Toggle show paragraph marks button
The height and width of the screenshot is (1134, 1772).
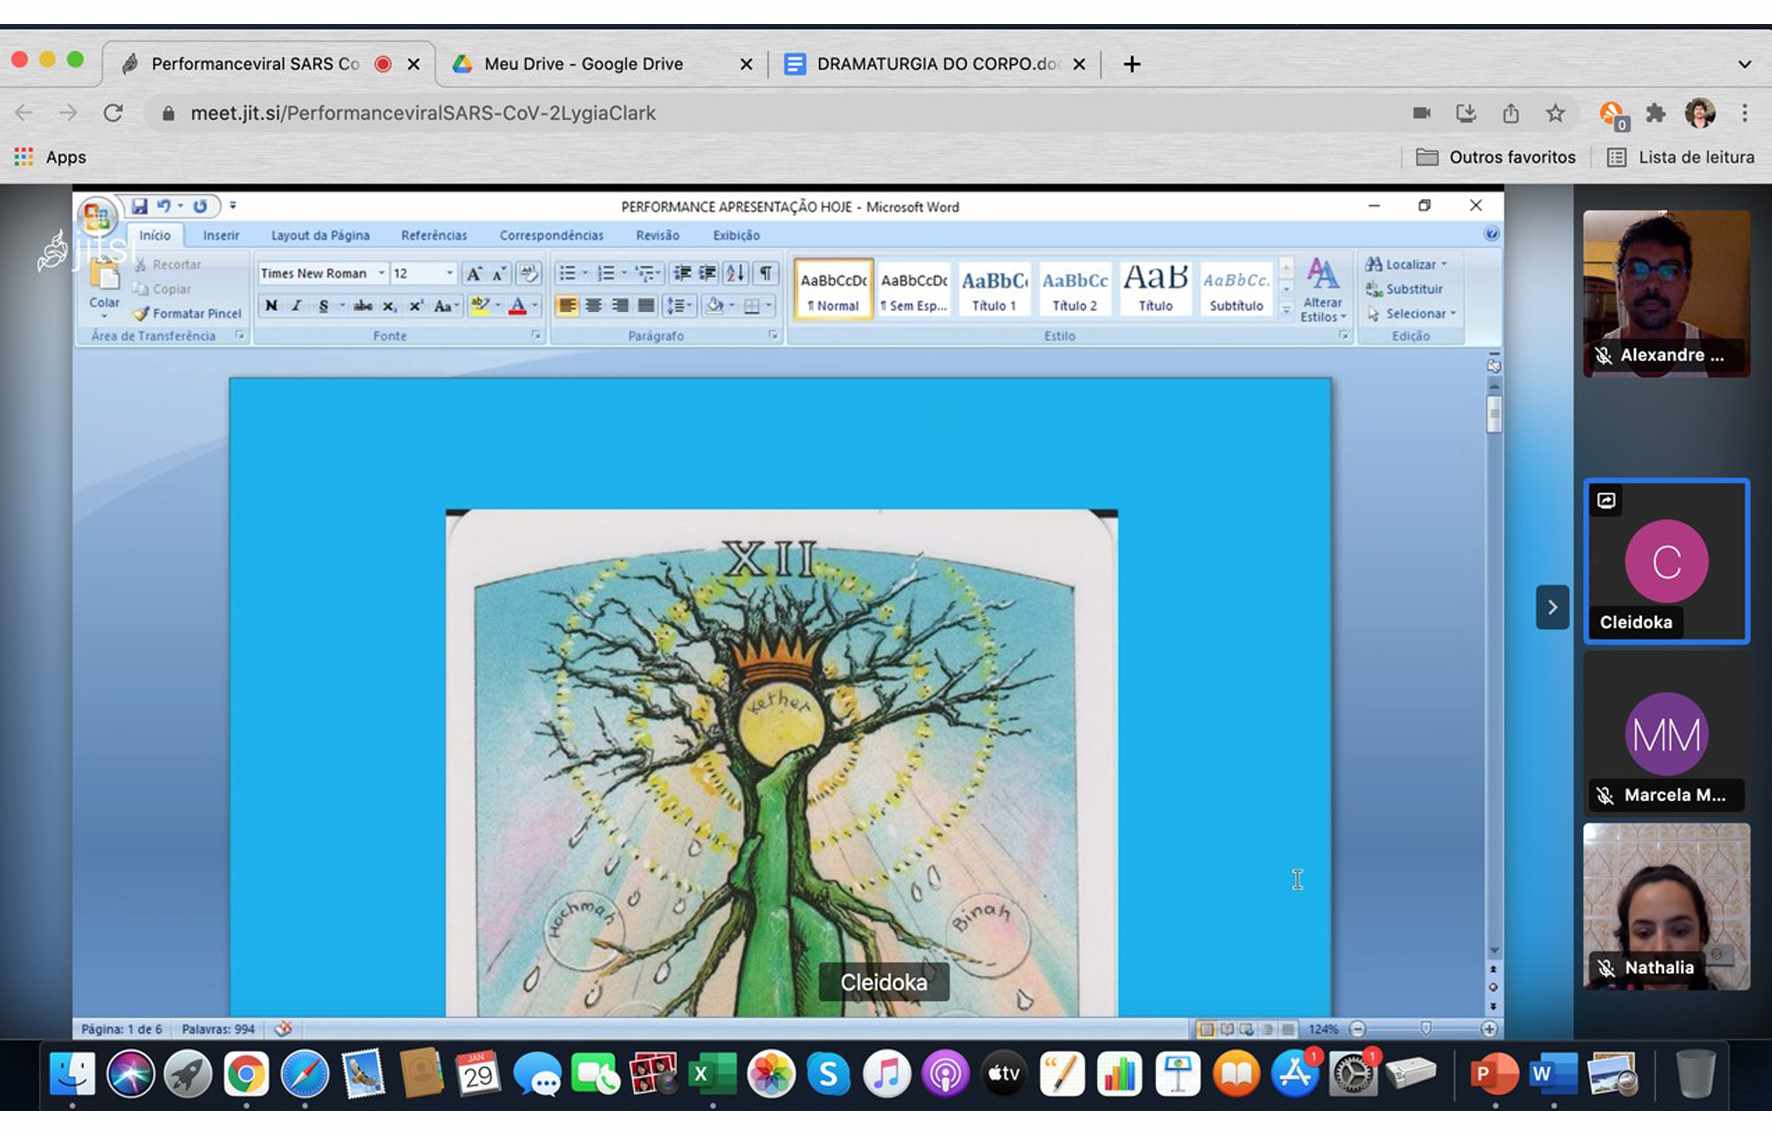point(765,273)
